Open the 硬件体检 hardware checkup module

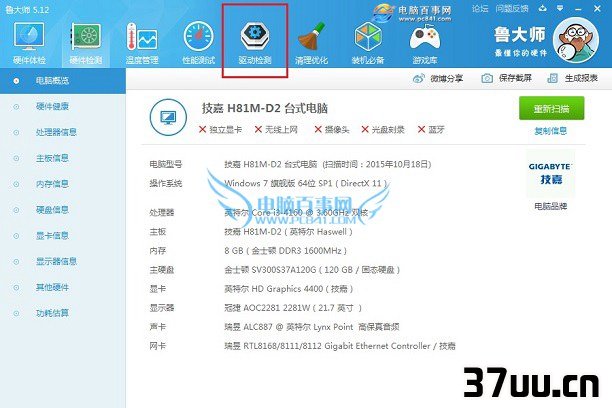29,43
